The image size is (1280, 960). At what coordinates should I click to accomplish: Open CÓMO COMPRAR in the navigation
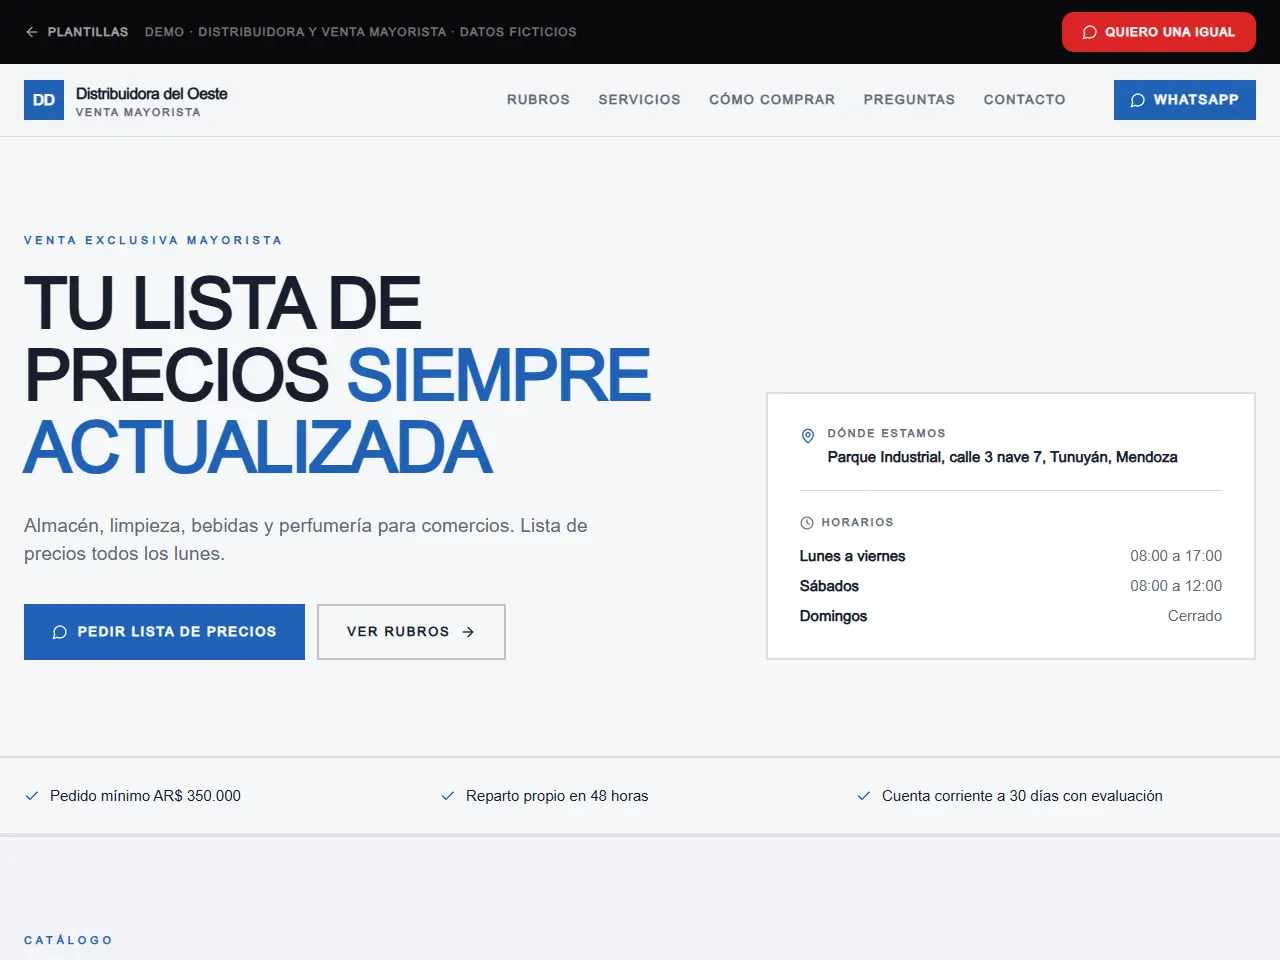coord(772,100)
